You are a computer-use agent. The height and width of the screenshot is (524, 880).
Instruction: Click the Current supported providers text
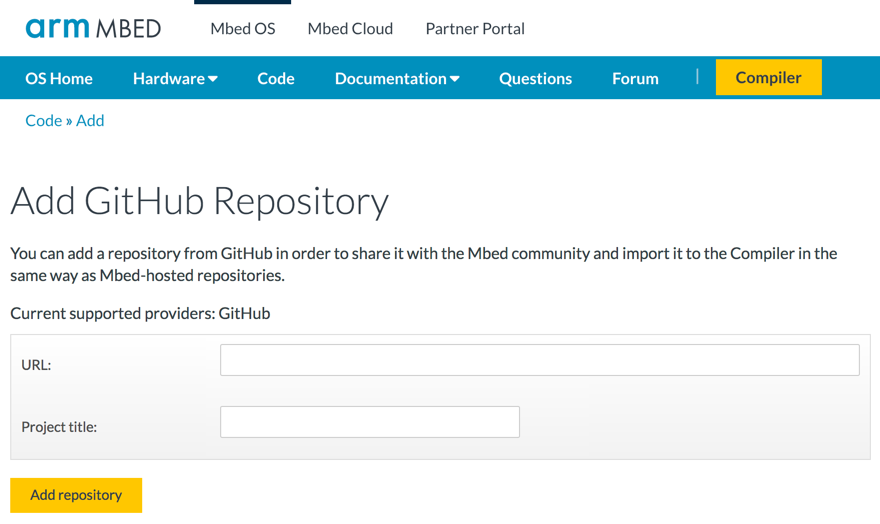pos(140,313)
